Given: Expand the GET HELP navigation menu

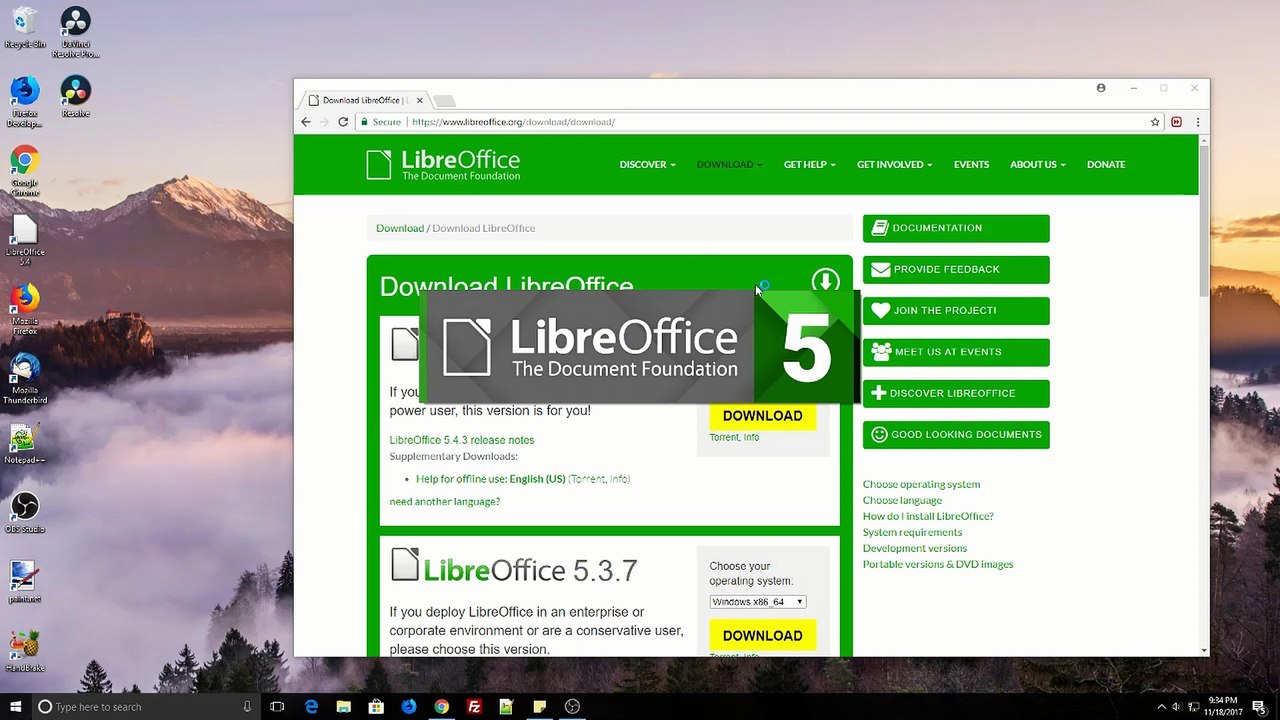Looking at the screenshot, I should (809, 164).
